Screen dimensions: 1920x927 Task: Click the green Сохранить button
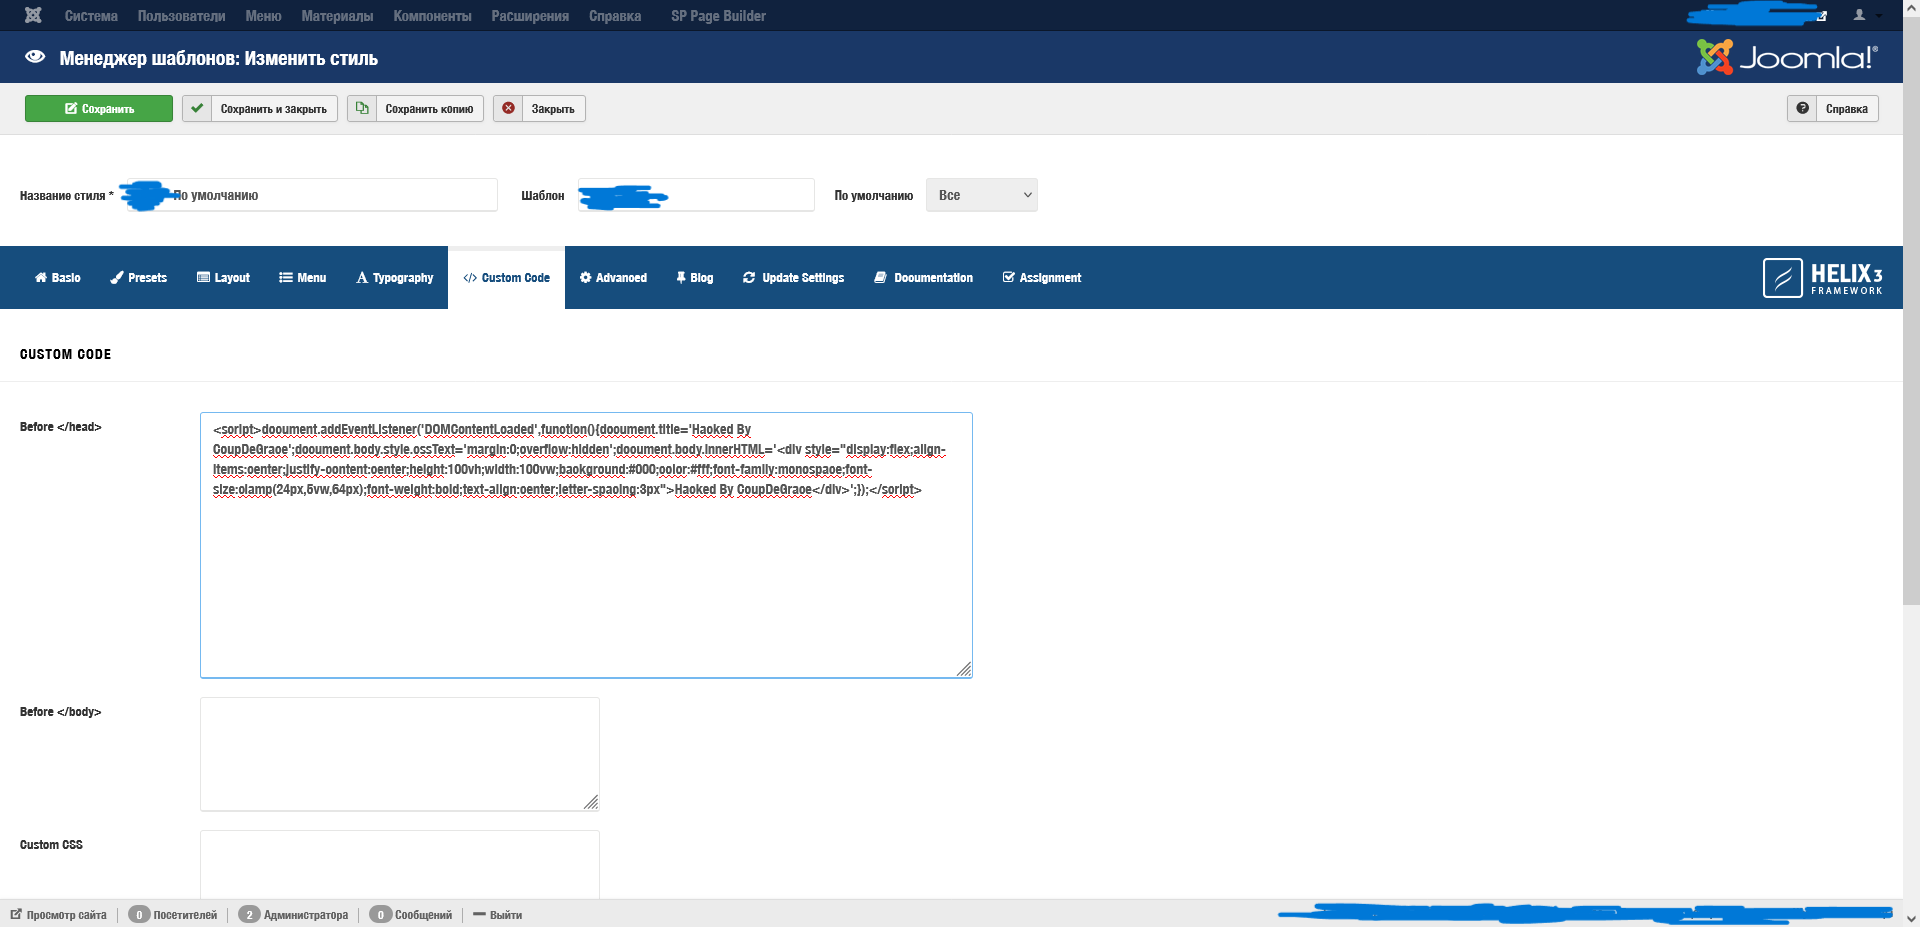click(99, 109)
